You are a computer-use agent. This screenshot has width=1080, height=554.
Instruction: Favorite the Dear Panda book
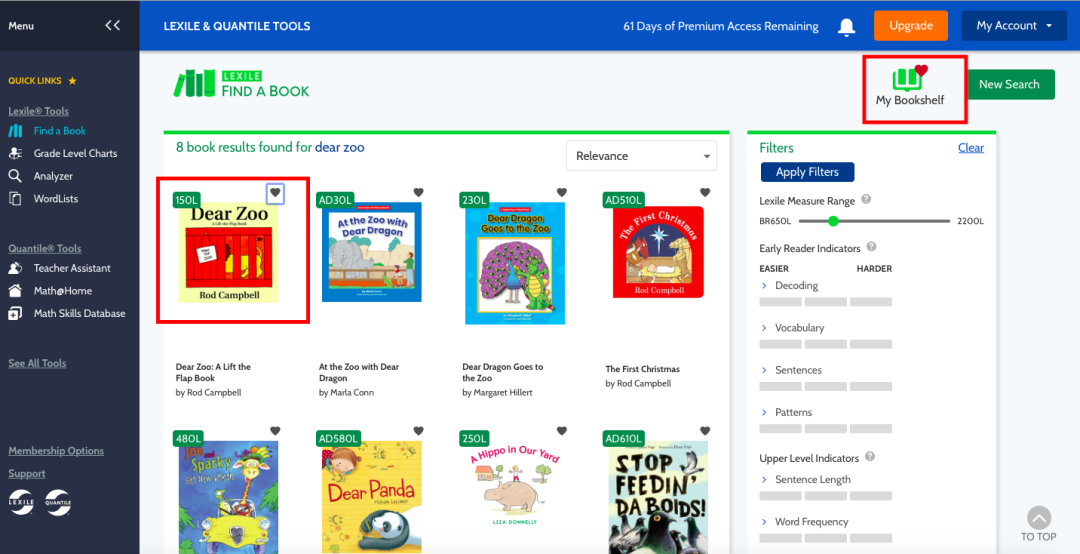(418, 431)
